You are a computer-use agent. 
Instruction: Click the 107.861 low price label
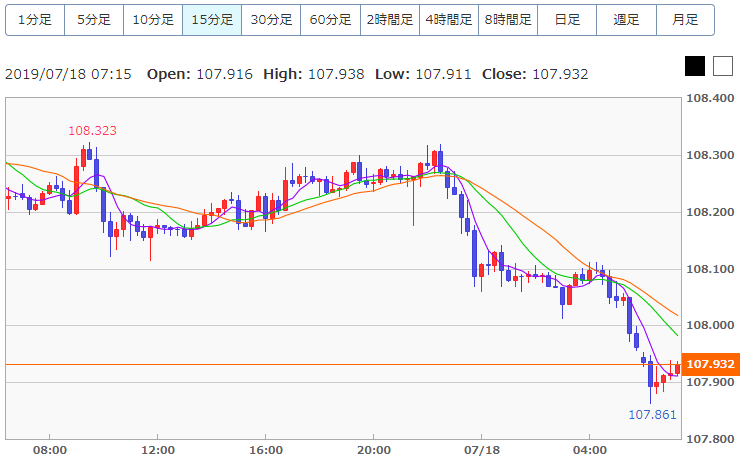tap(652, 415)
